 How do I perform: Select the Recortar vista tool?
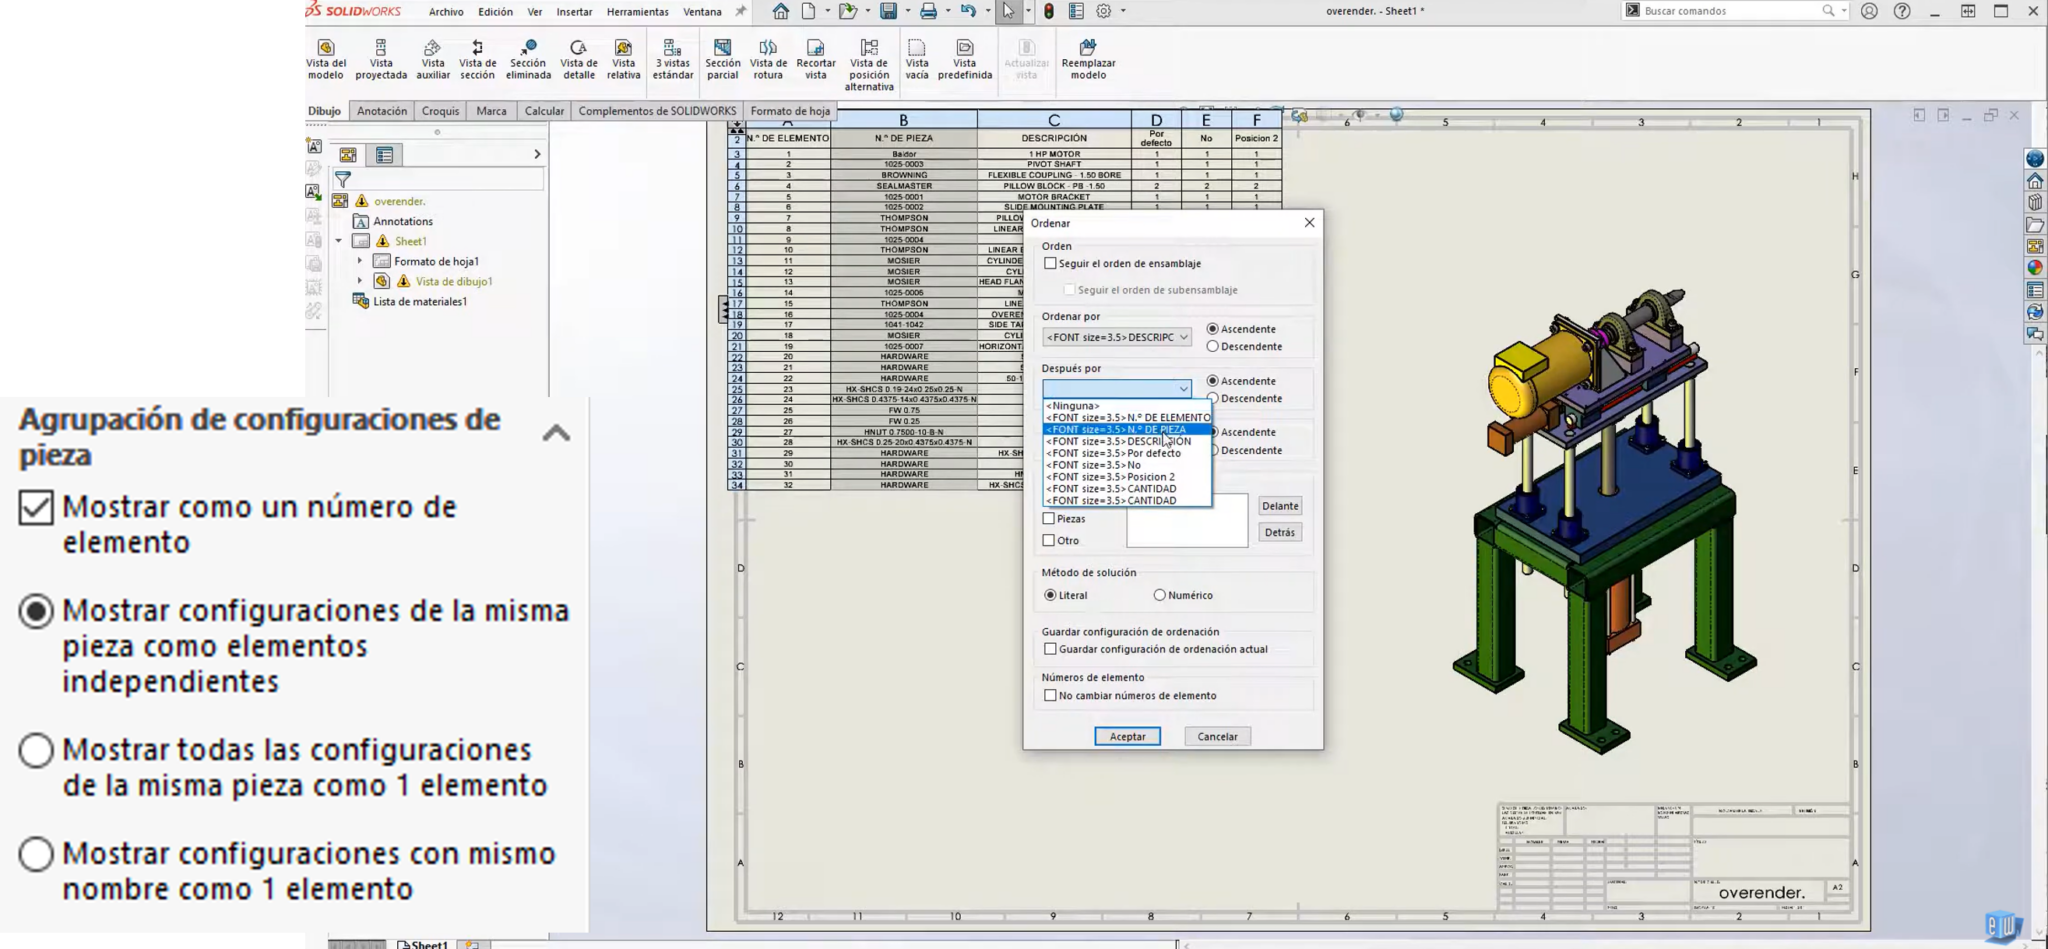click(x=815, y=58)
